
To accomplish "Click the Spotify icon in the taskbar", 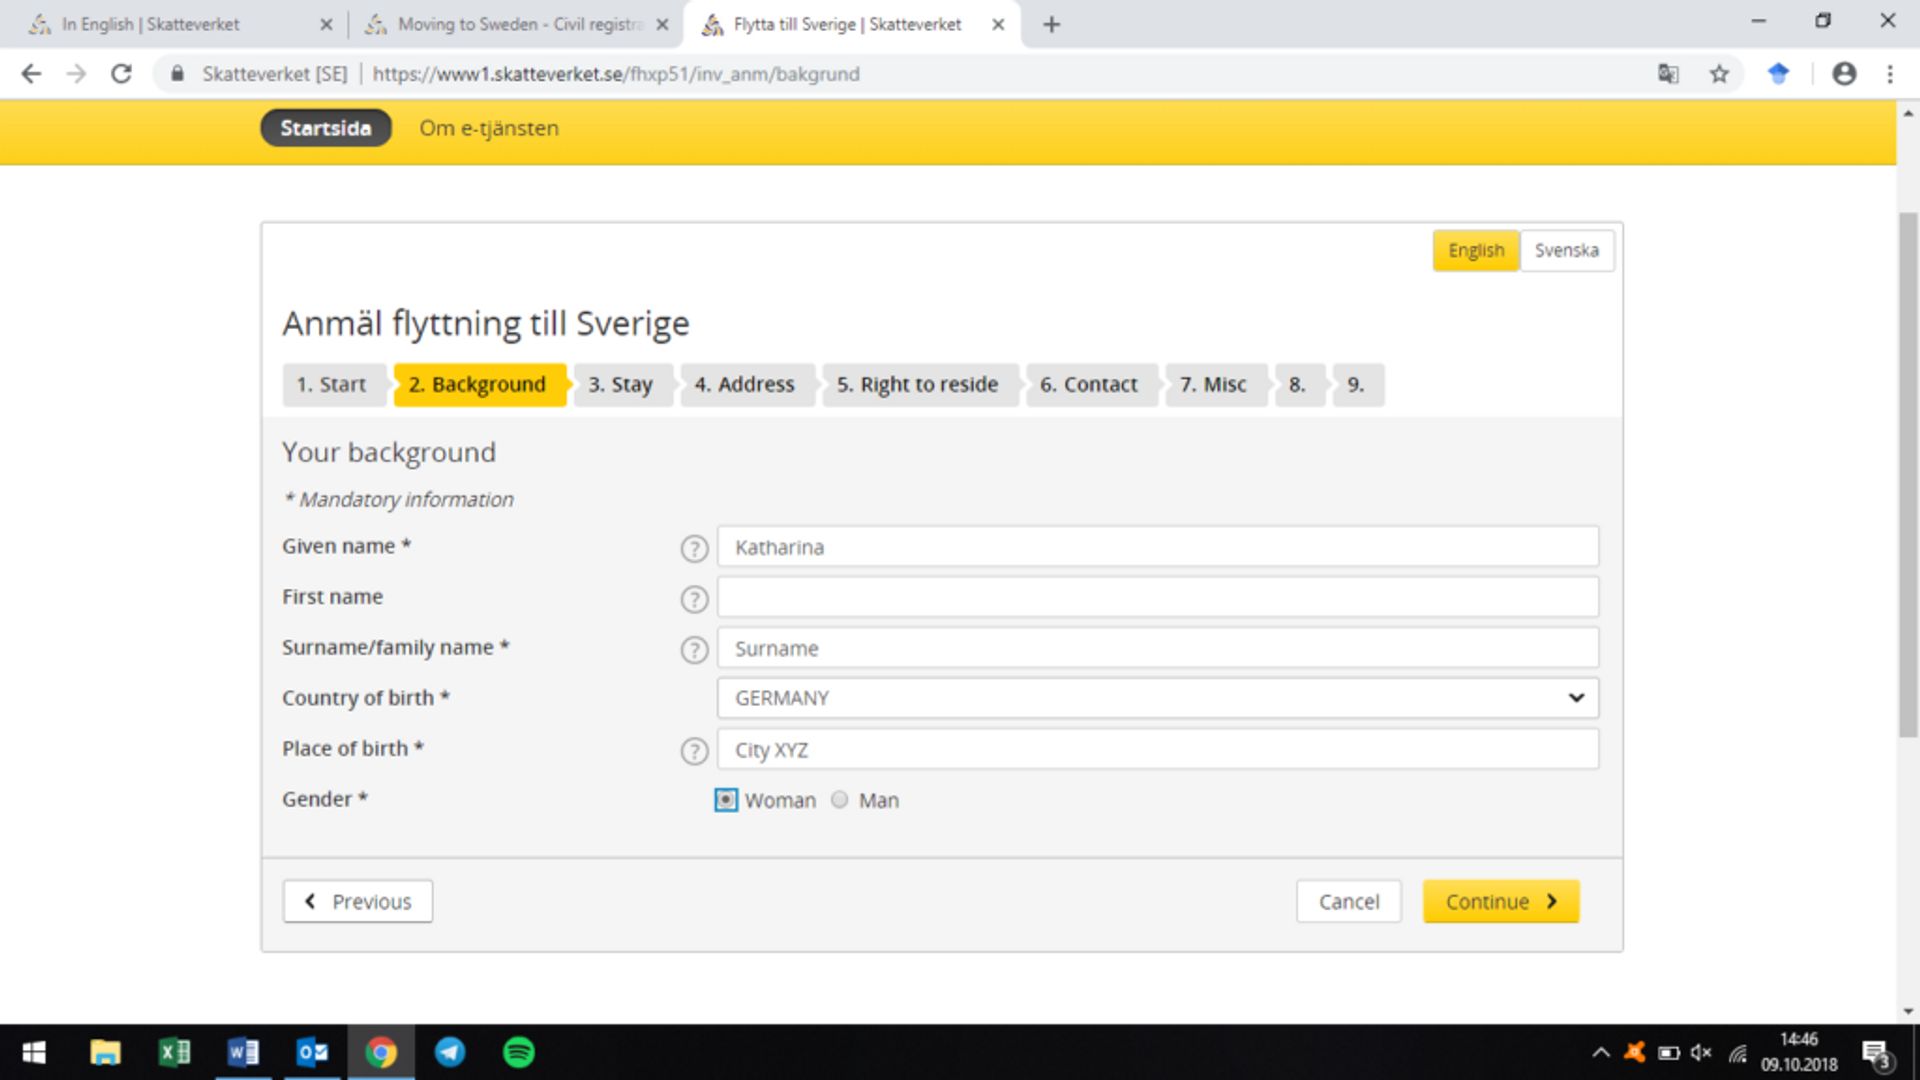I will pyautogui.click(x=518, y=1051).
